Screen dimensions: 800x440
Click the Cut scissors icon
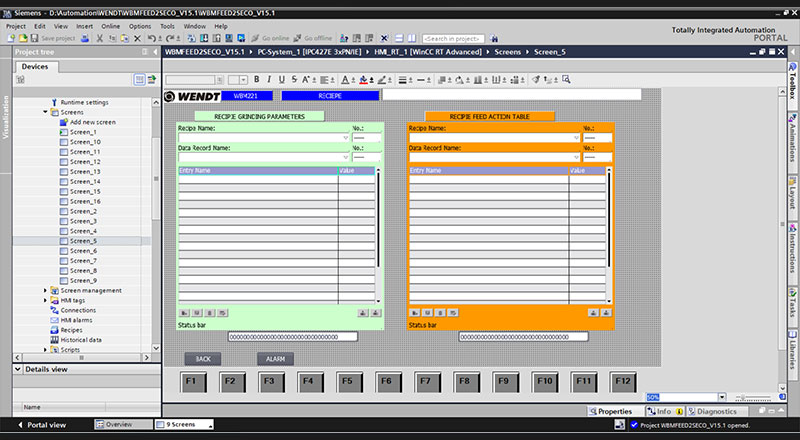99,38
